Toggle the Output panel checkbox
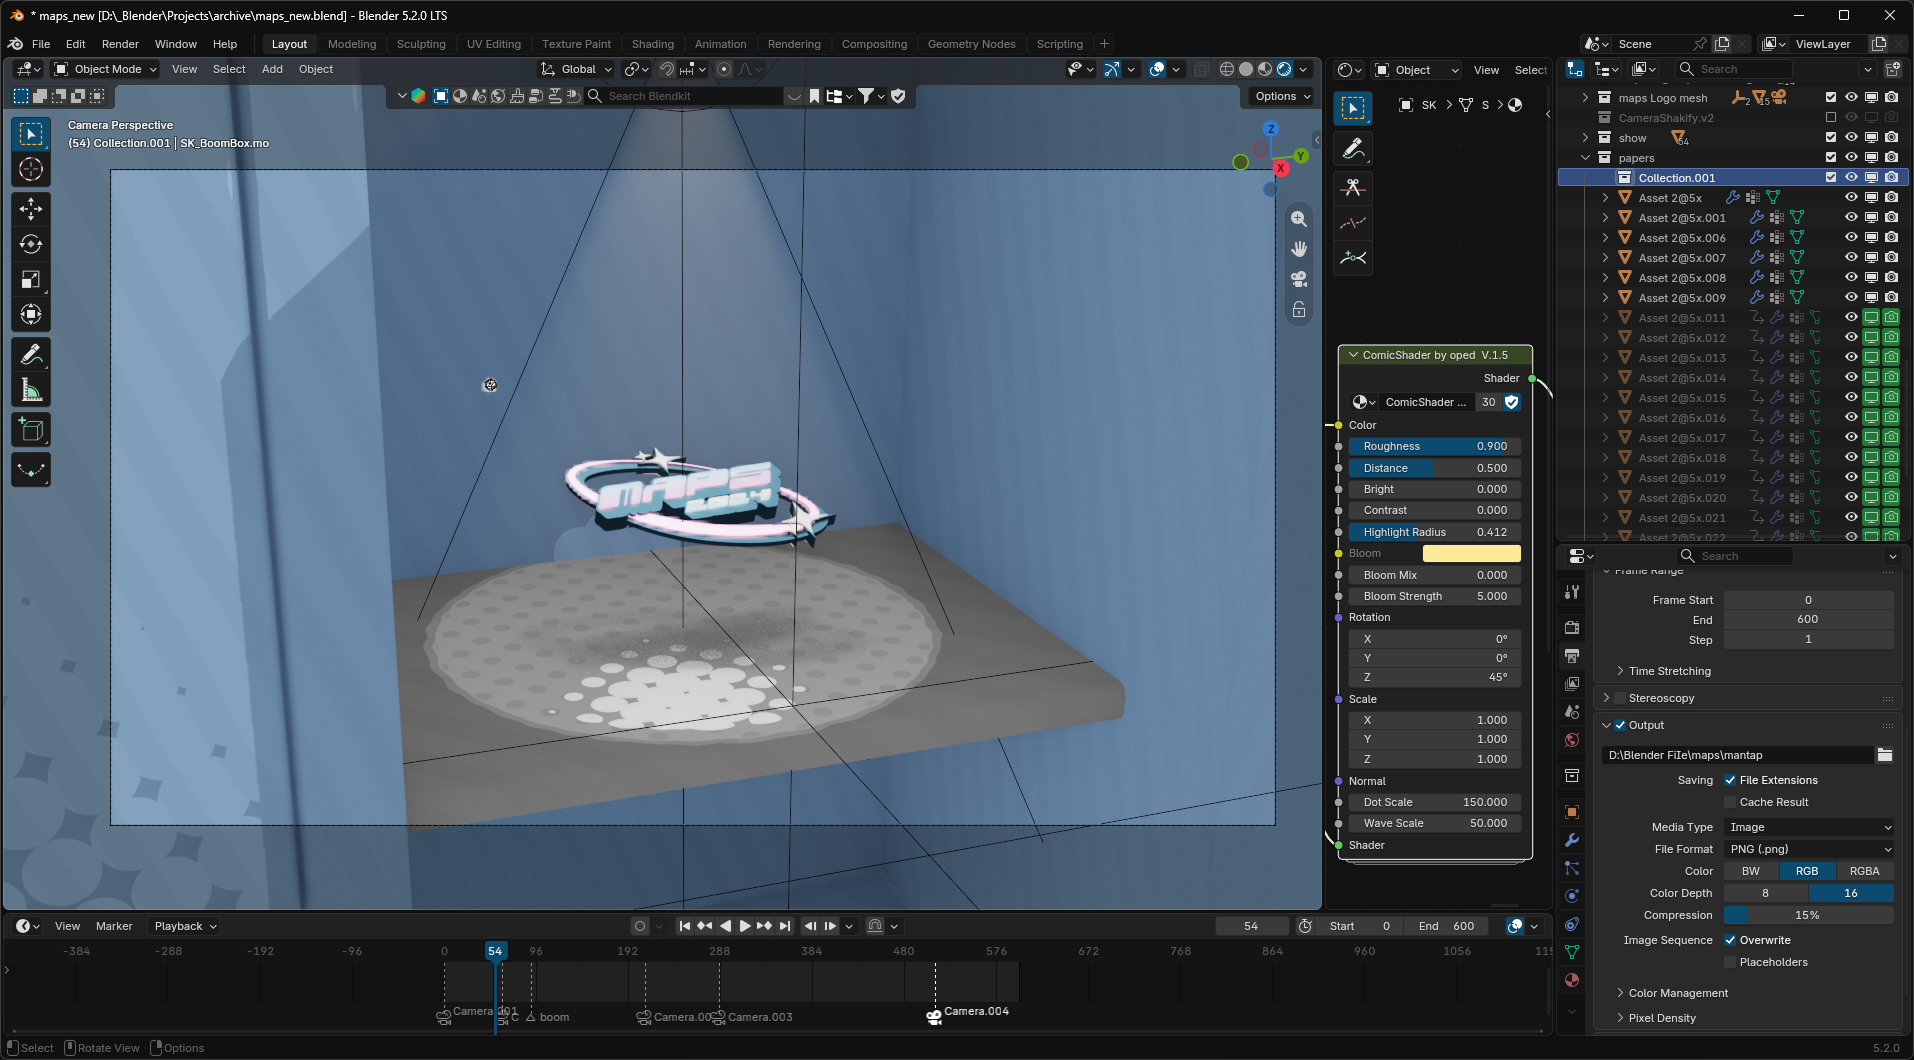This screenshot has width=1914, height=1060. [1620, 725]
